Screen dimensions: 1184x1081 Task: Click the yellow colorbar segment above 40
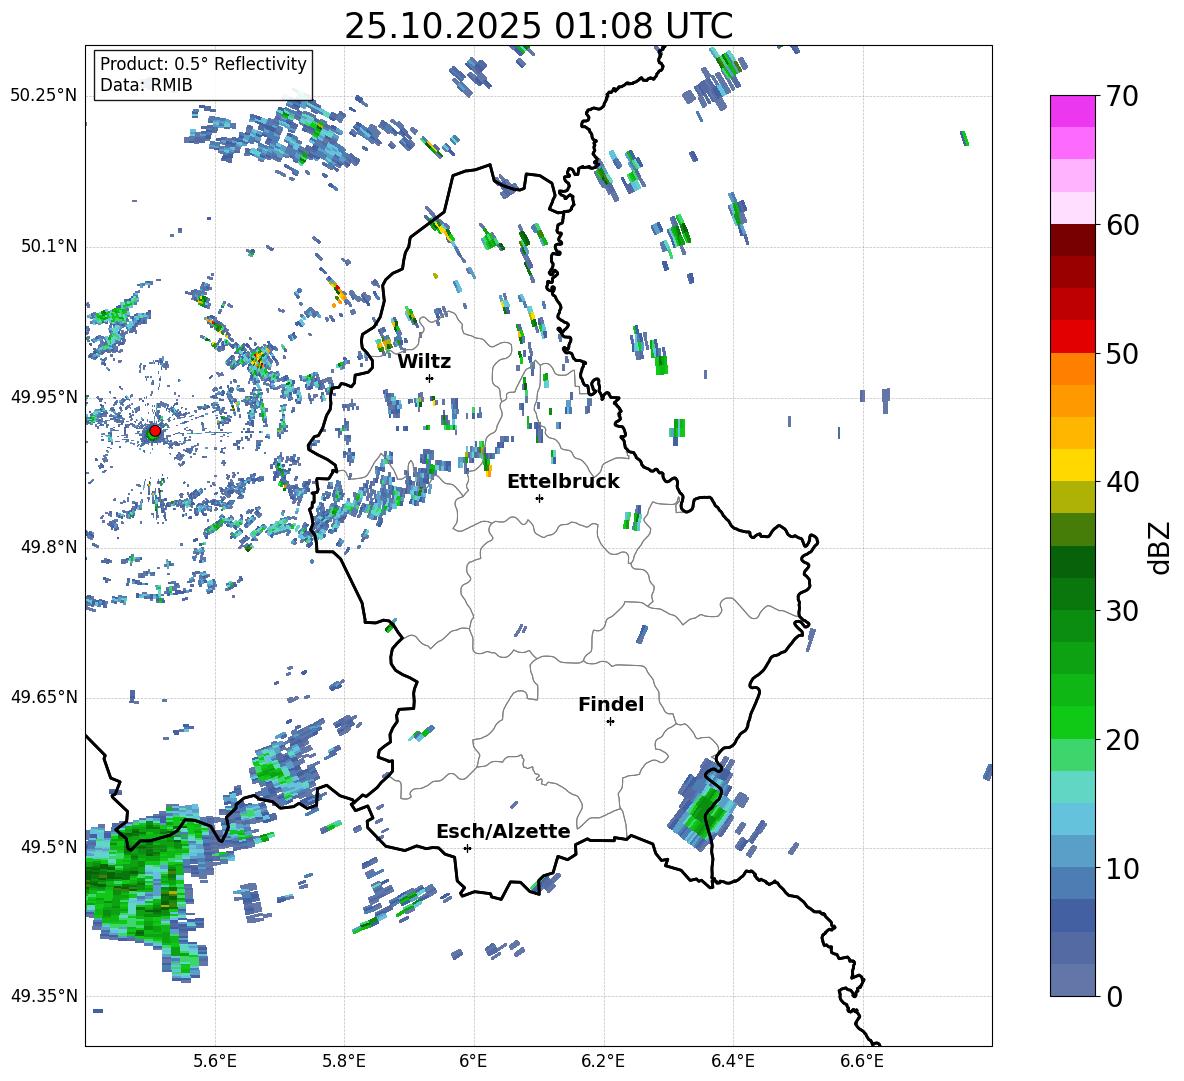point(1072,465)
